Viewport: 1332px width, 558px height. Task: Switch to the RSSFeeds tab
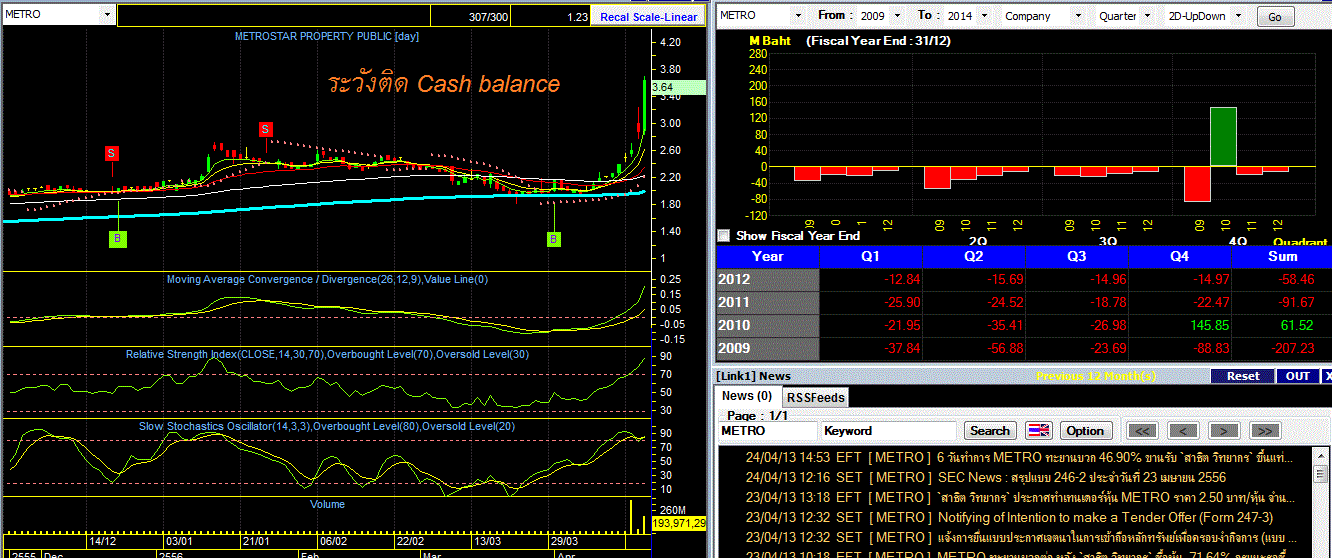pos(816,397)
